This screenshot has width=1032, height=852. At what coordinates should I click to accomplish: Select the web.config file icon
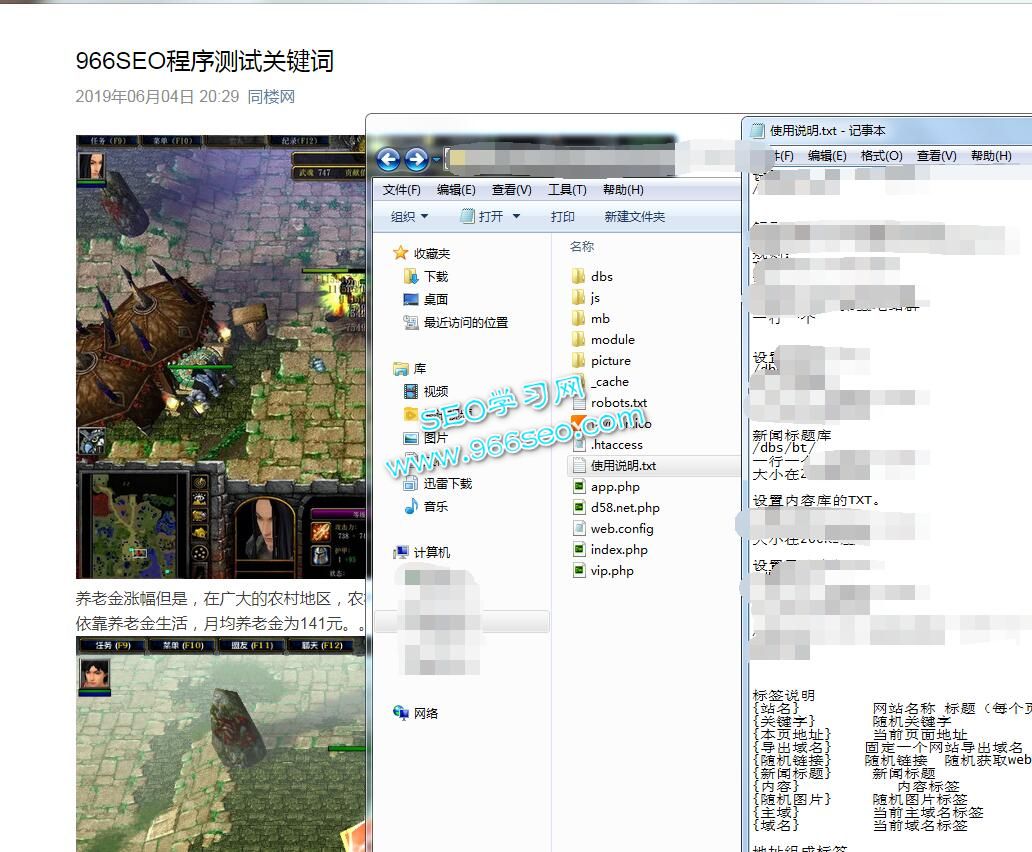(x=579, y=528)
